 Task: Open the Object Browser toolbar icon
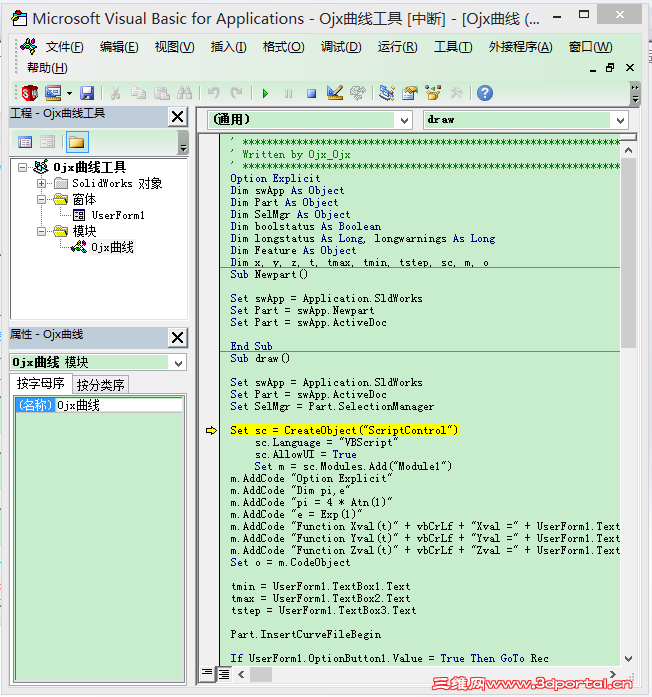point(433,93)
